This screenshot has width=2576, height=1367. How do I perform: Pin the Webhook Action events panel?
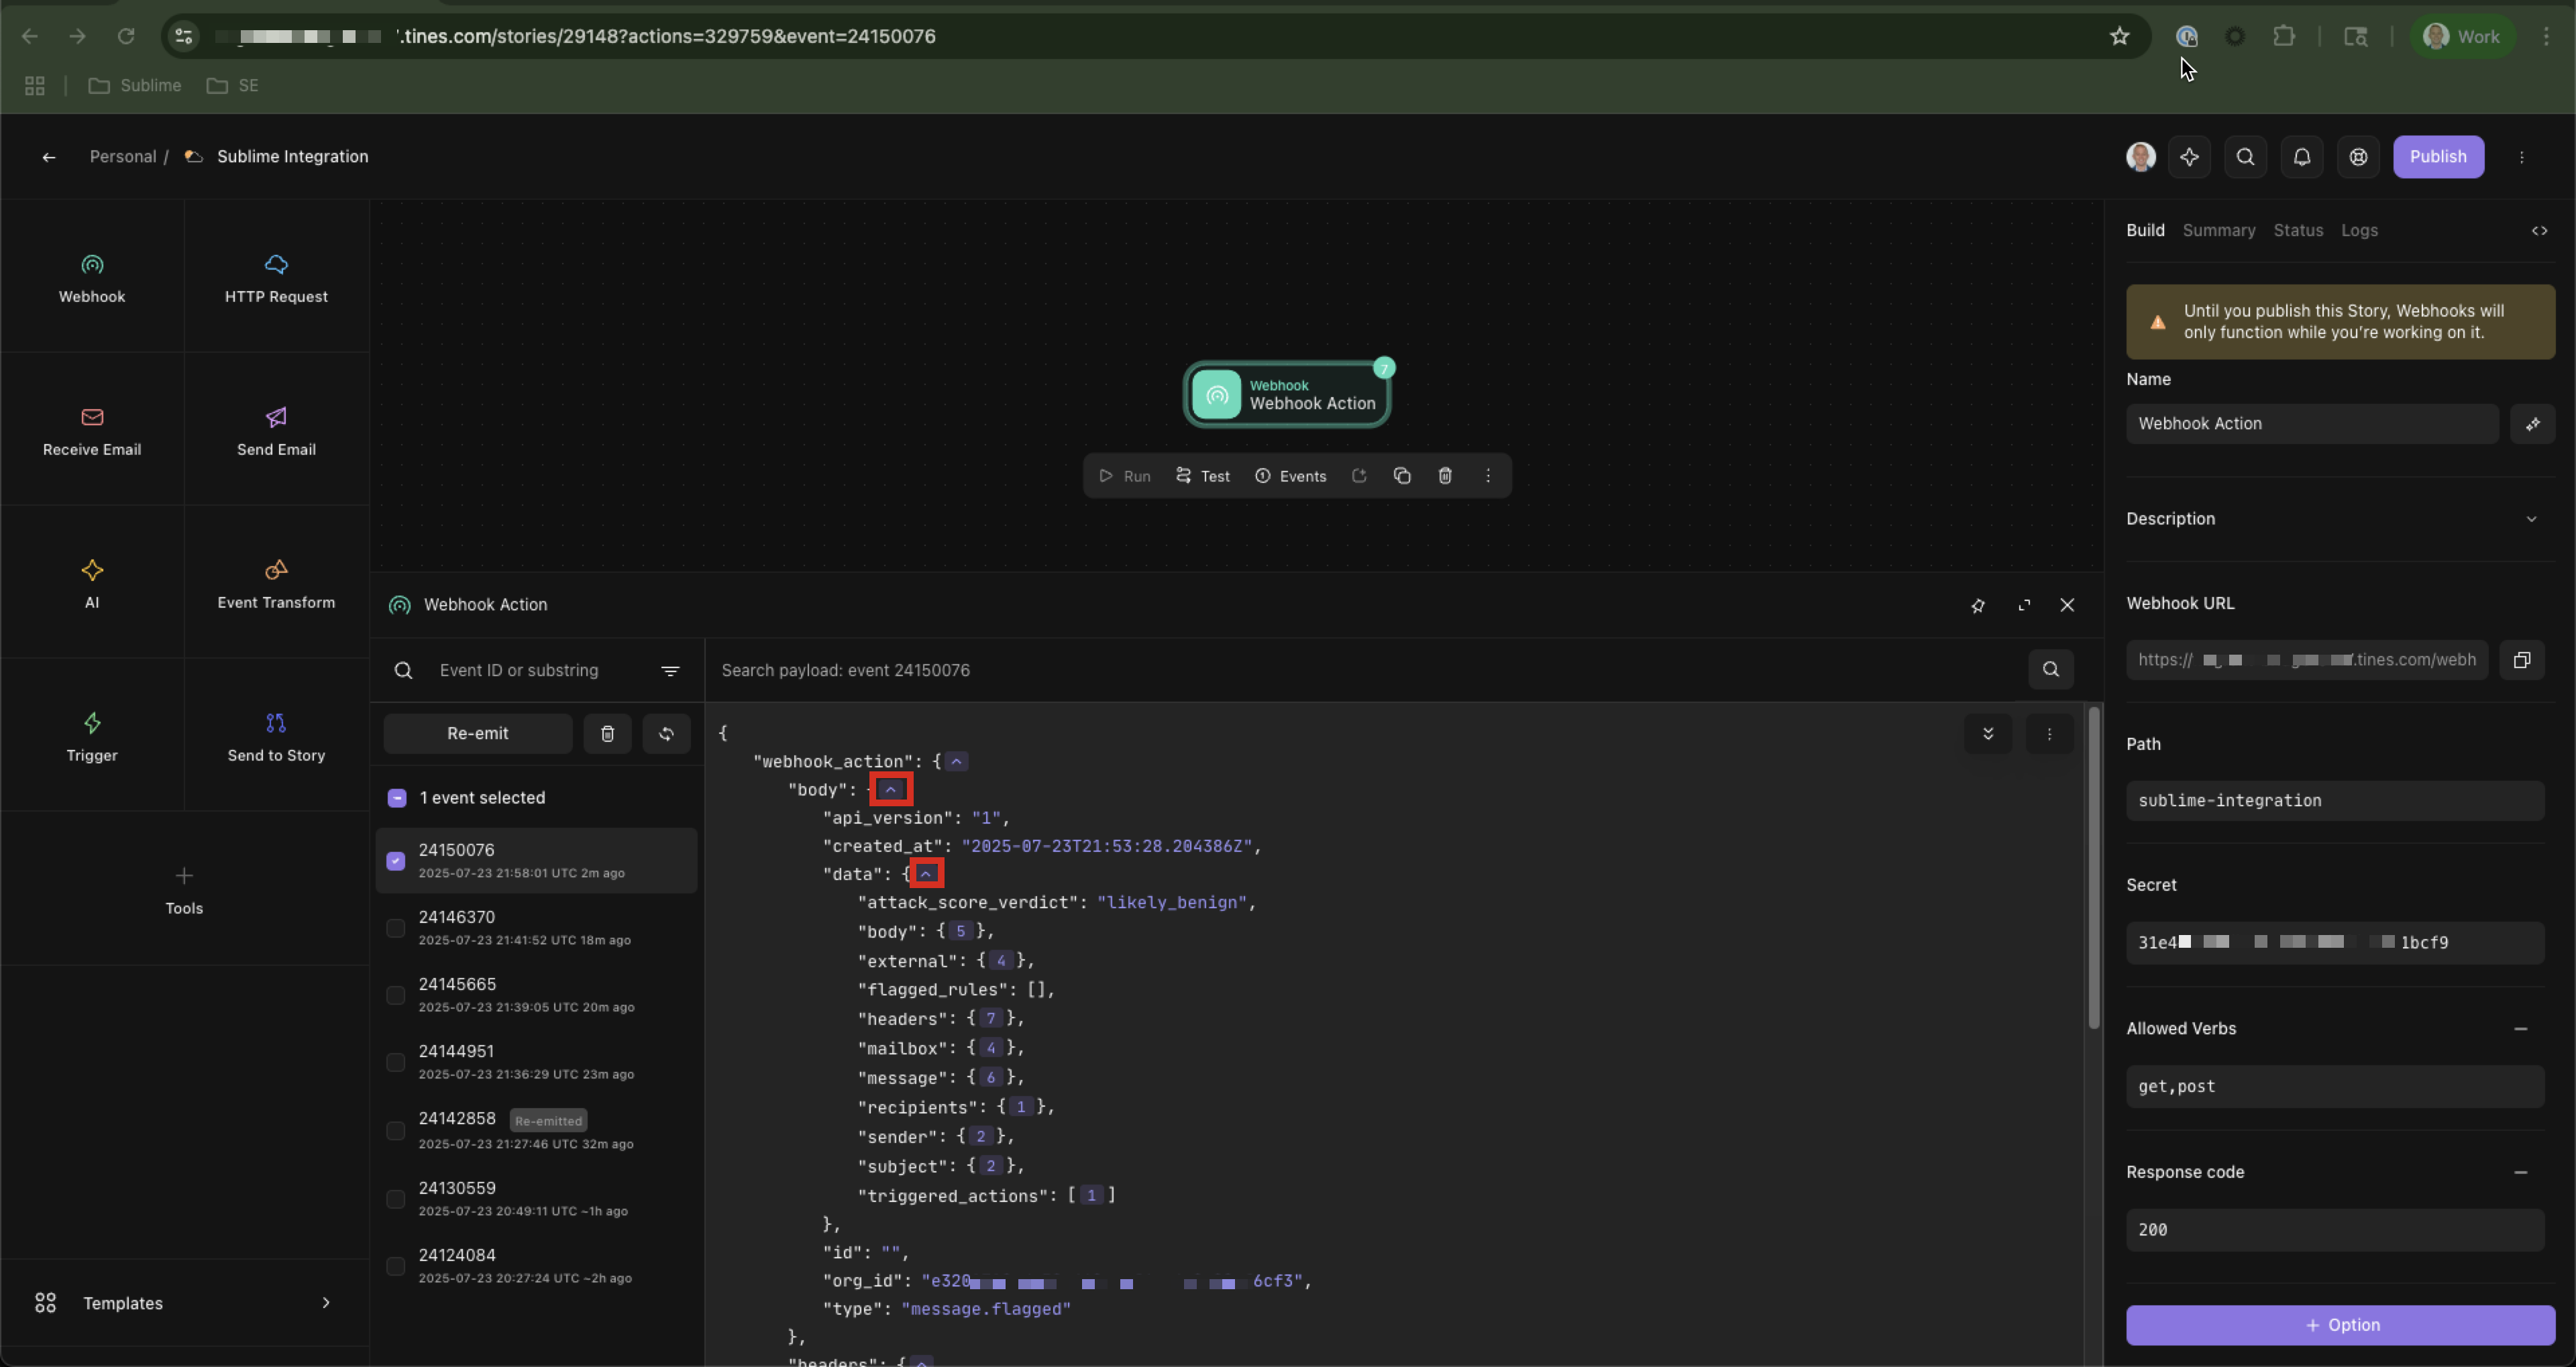click(1977, 605)
